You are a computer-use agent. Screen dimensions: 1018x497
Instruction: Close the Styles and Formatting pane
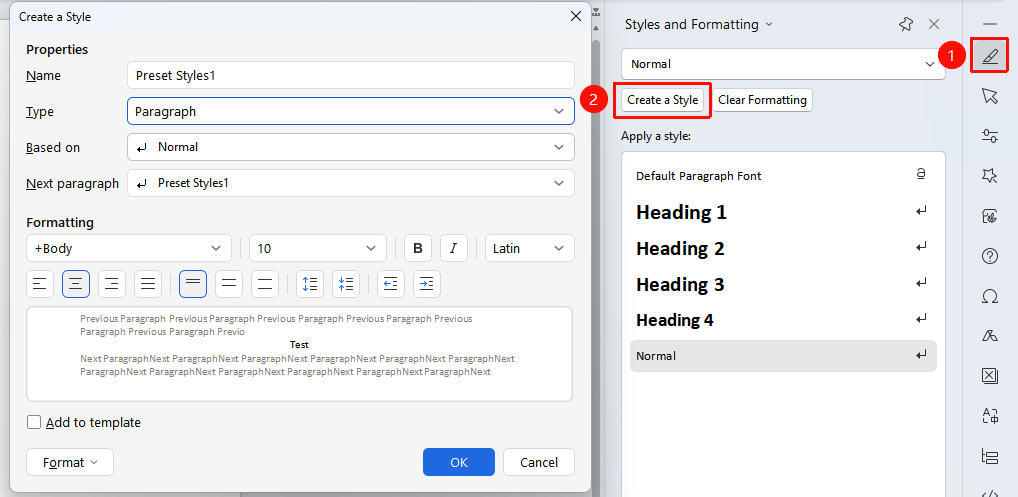934,25
